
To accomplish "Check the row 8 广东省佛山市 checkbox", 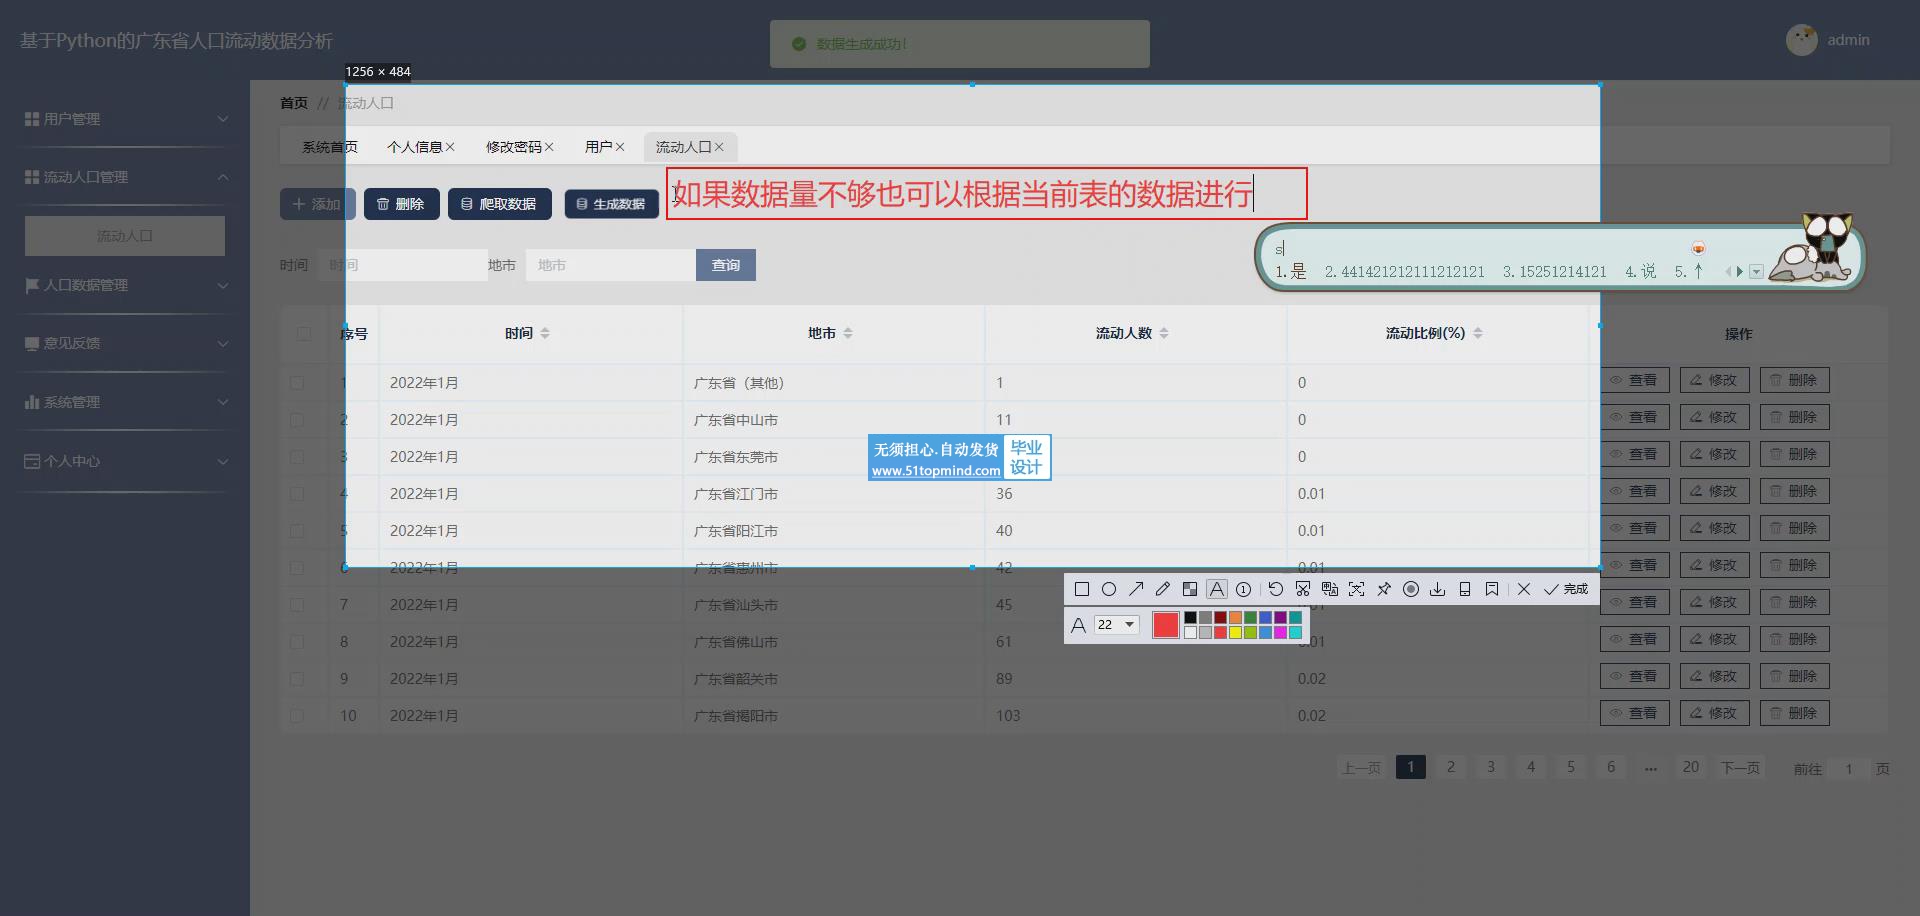I will click(297, 642).
